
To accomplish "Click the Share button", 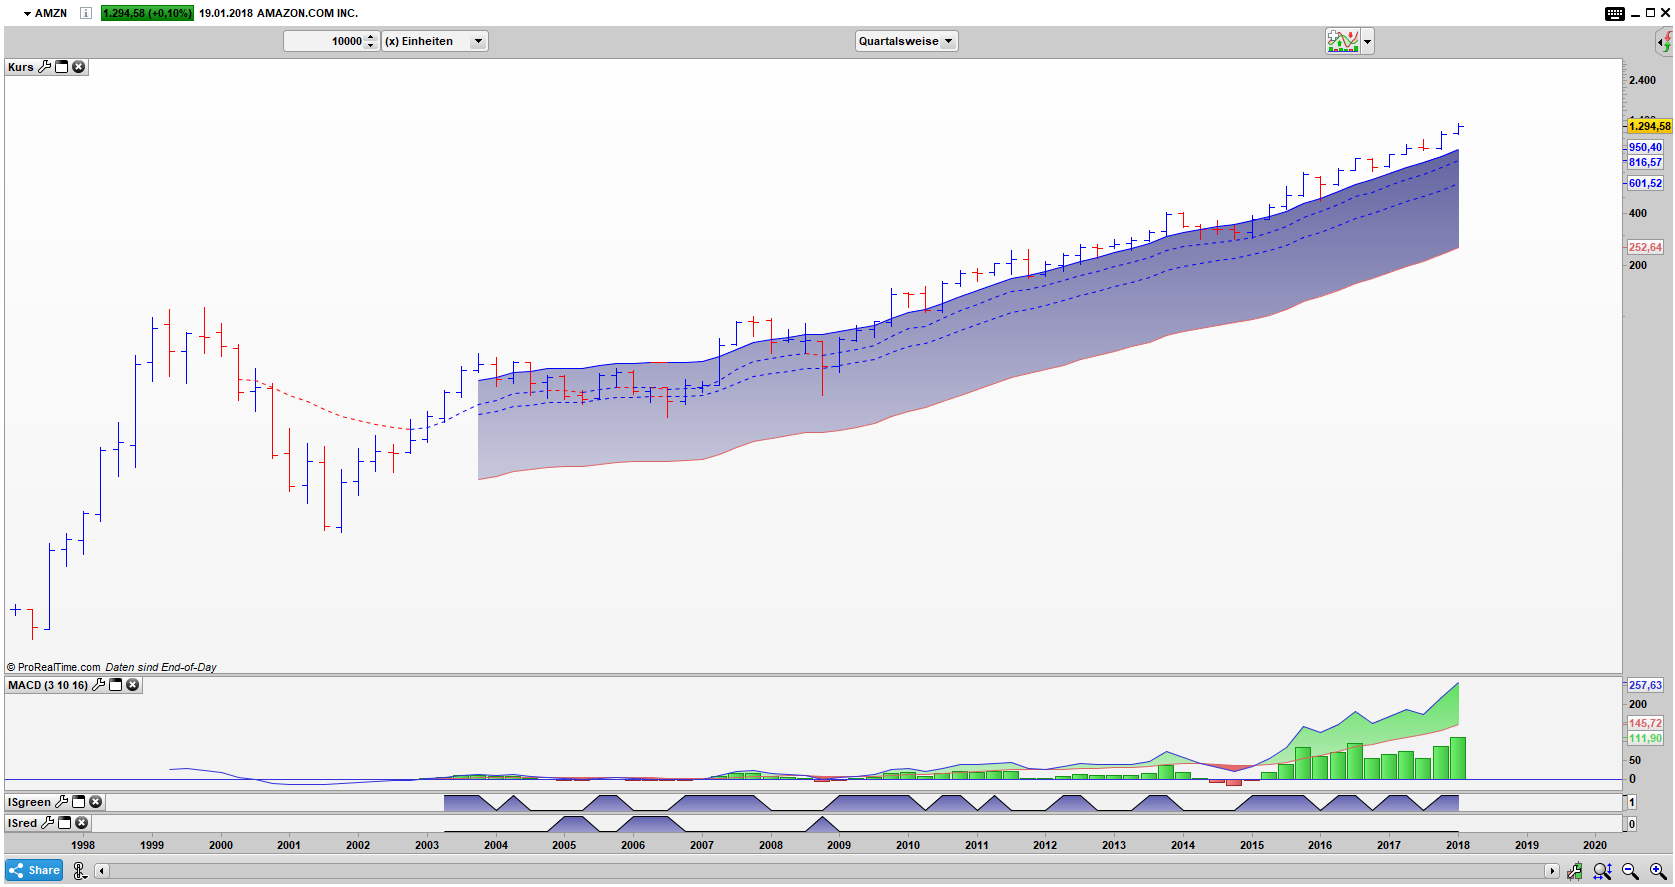I will (x=34, y=870).
